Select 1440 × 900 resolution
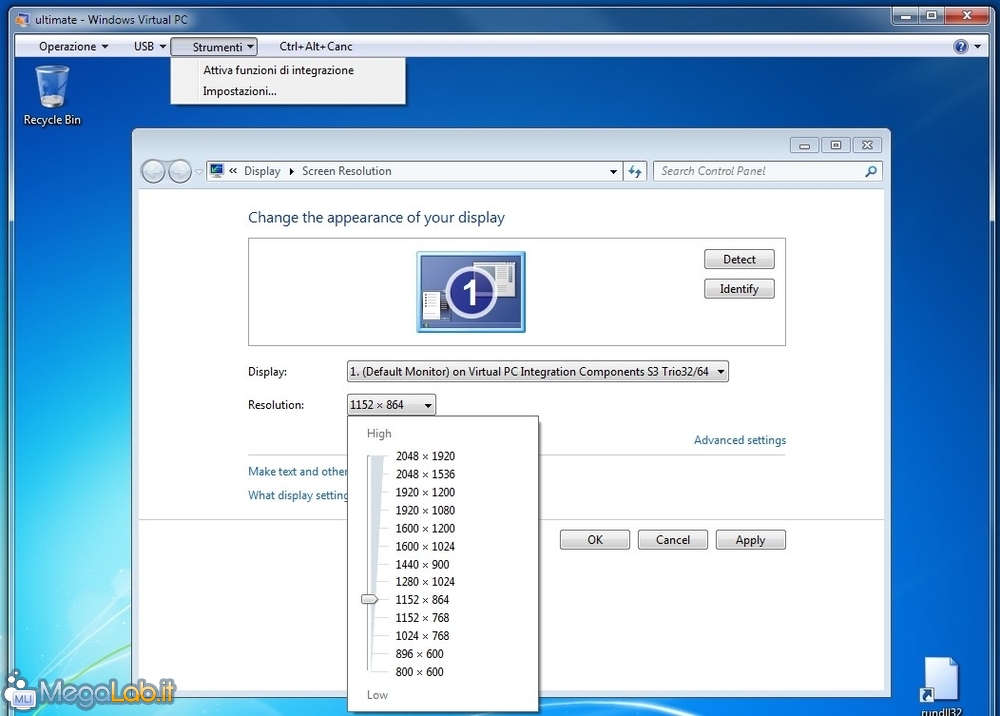The width and height of the screenshot is (1000, 716). pyautogui.click(x=422, y=564)
